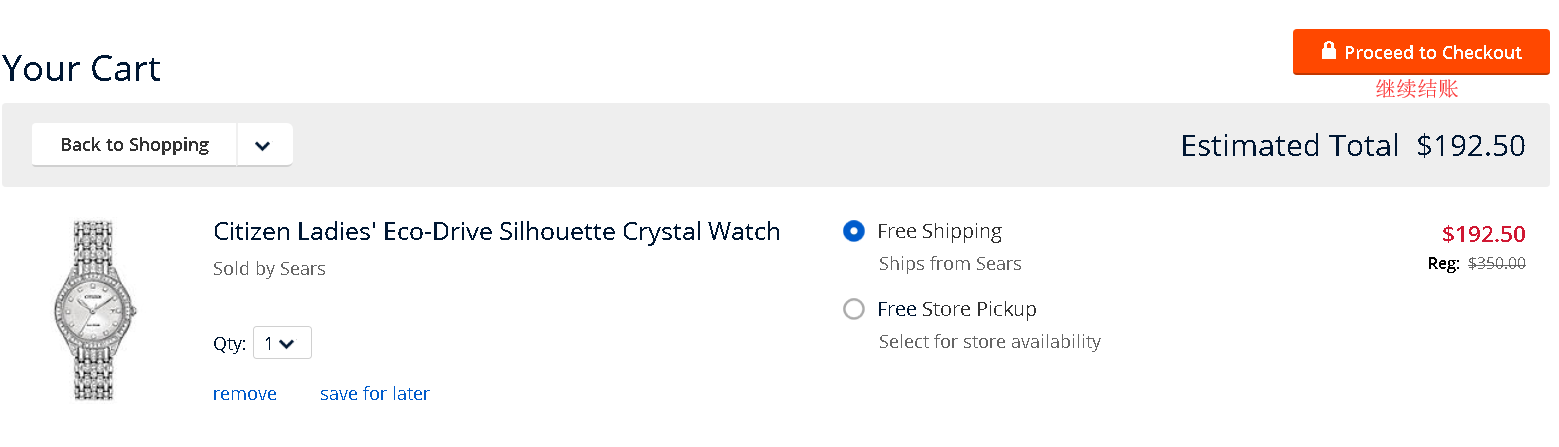Open the Citizen Ladies' Eco-Drive Watch title link
This screenshot has width=1559, height=447.
tap(496, 231)
